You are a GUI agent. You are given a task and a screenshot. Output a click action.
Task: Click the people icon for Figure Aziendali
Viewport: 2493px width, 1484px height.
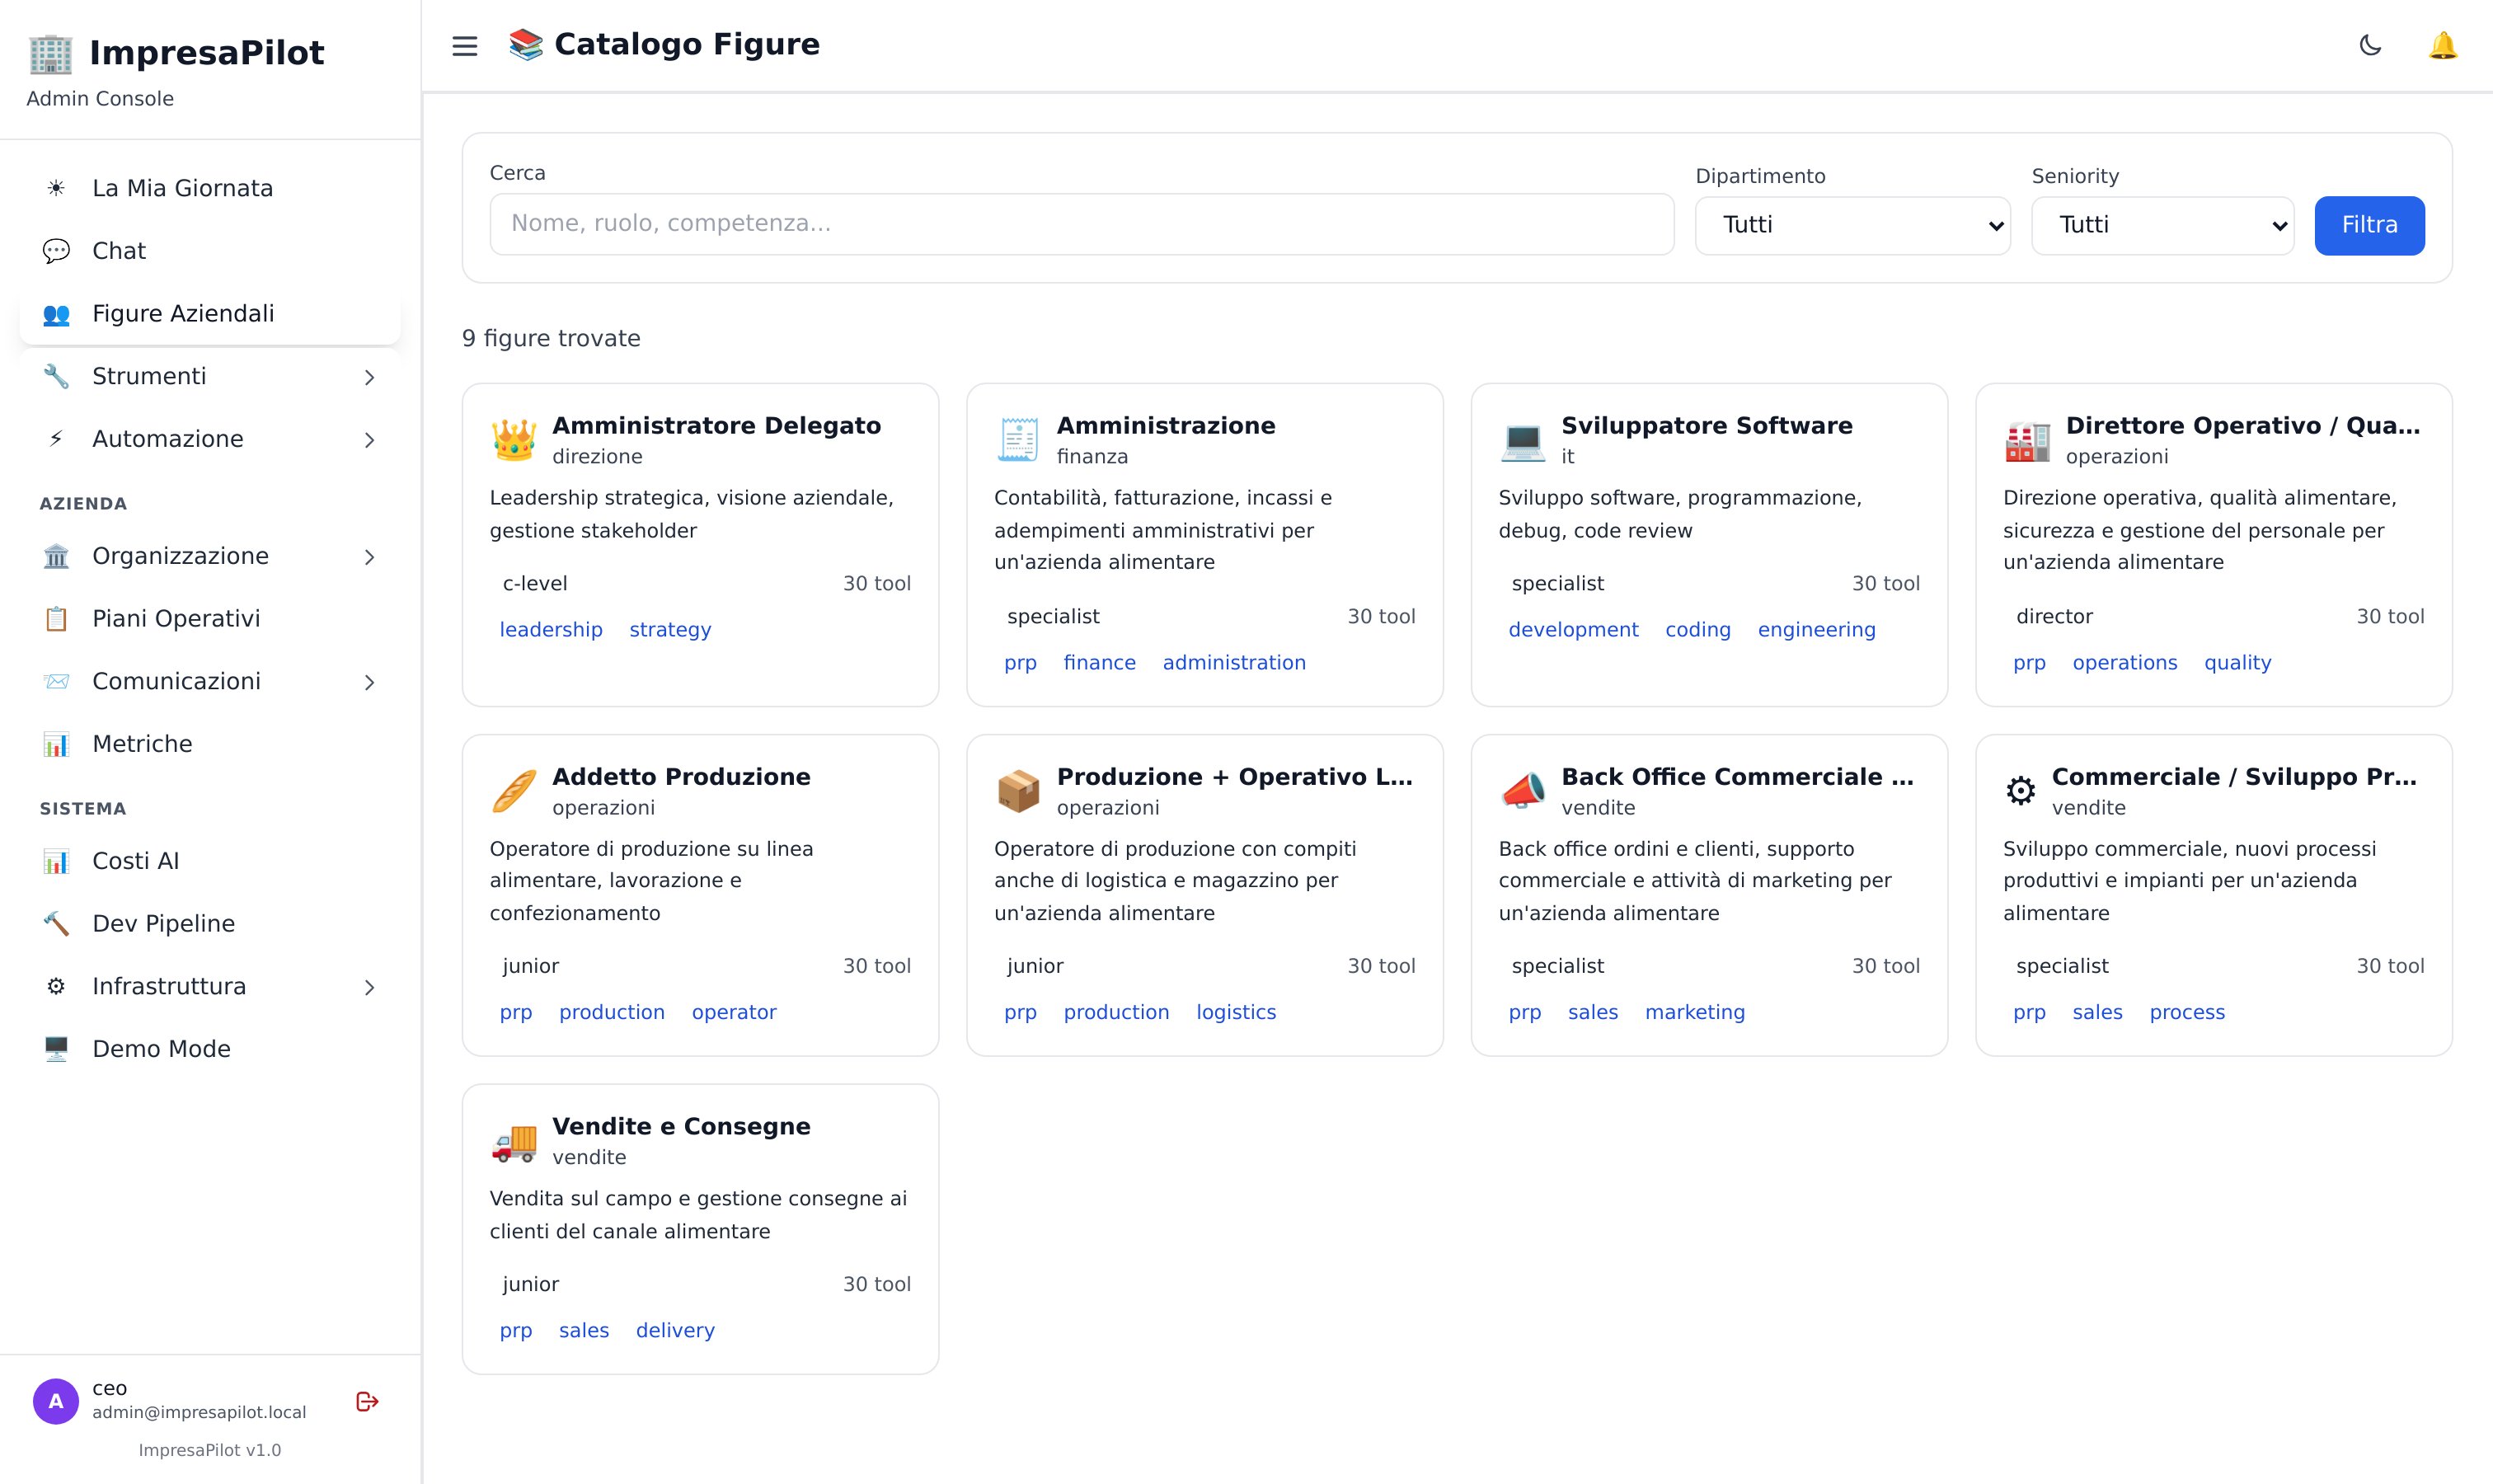tap(56, 314)
